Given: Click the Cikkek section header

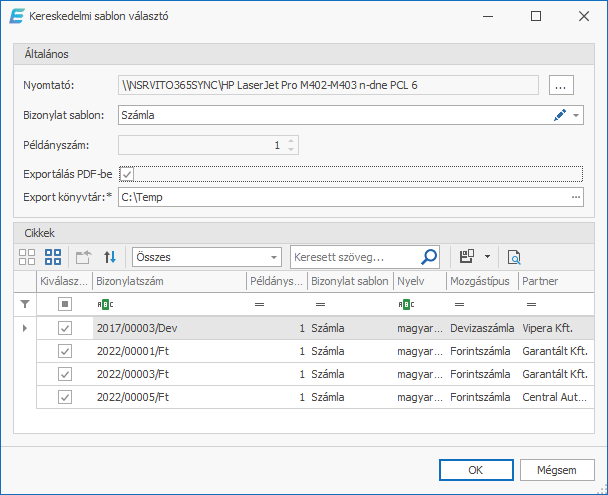Looking at the screenshot, I should point(304,233).
